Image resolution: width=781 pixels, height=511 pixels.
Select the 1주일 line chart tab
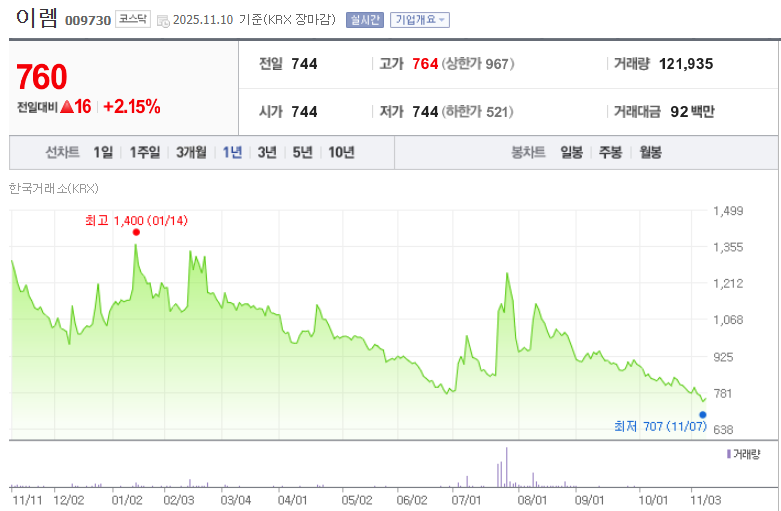145,152
